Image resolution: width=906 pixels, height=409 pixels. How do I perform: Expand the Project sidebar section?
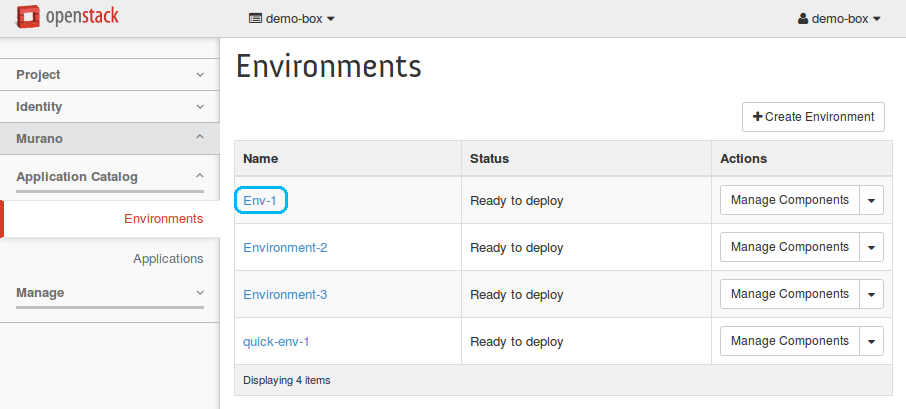[x=109, y=75]
